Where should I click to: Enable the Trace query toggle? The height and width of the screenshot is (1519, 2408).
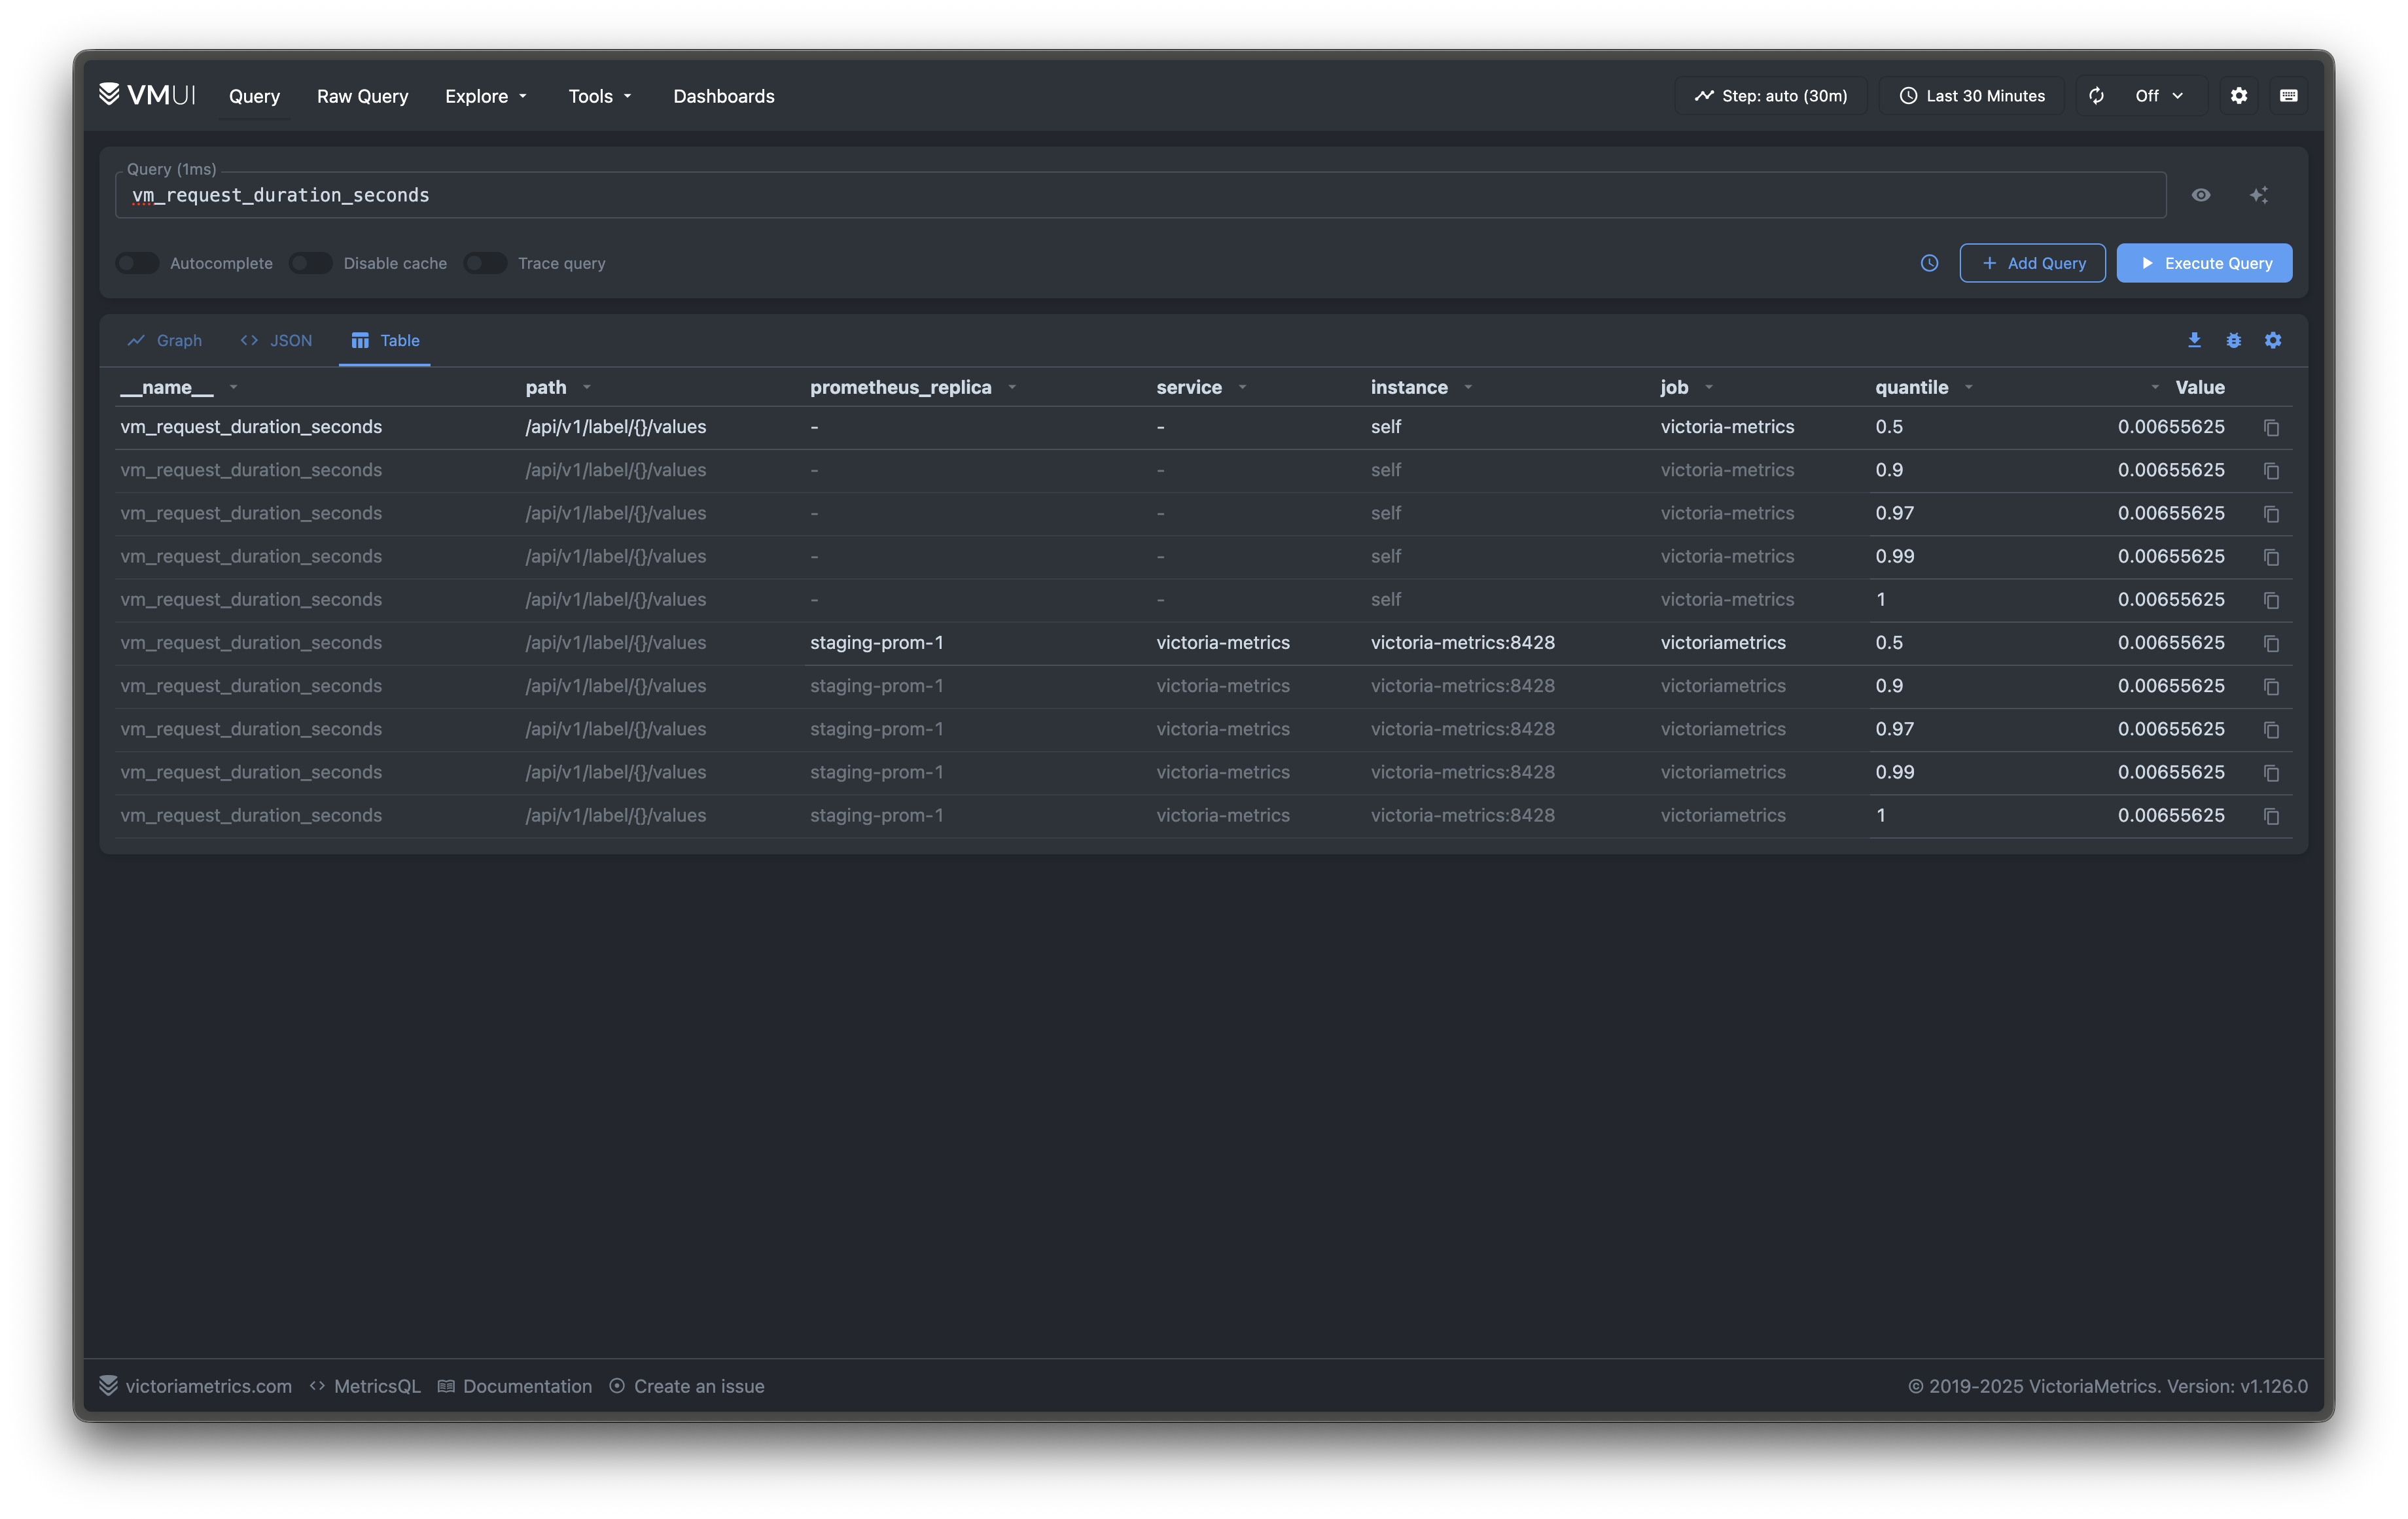[x=486, y=263]
